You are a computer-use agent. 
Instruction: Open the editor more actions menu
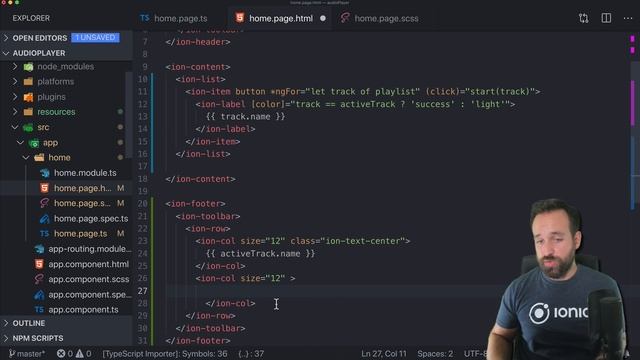628,18
